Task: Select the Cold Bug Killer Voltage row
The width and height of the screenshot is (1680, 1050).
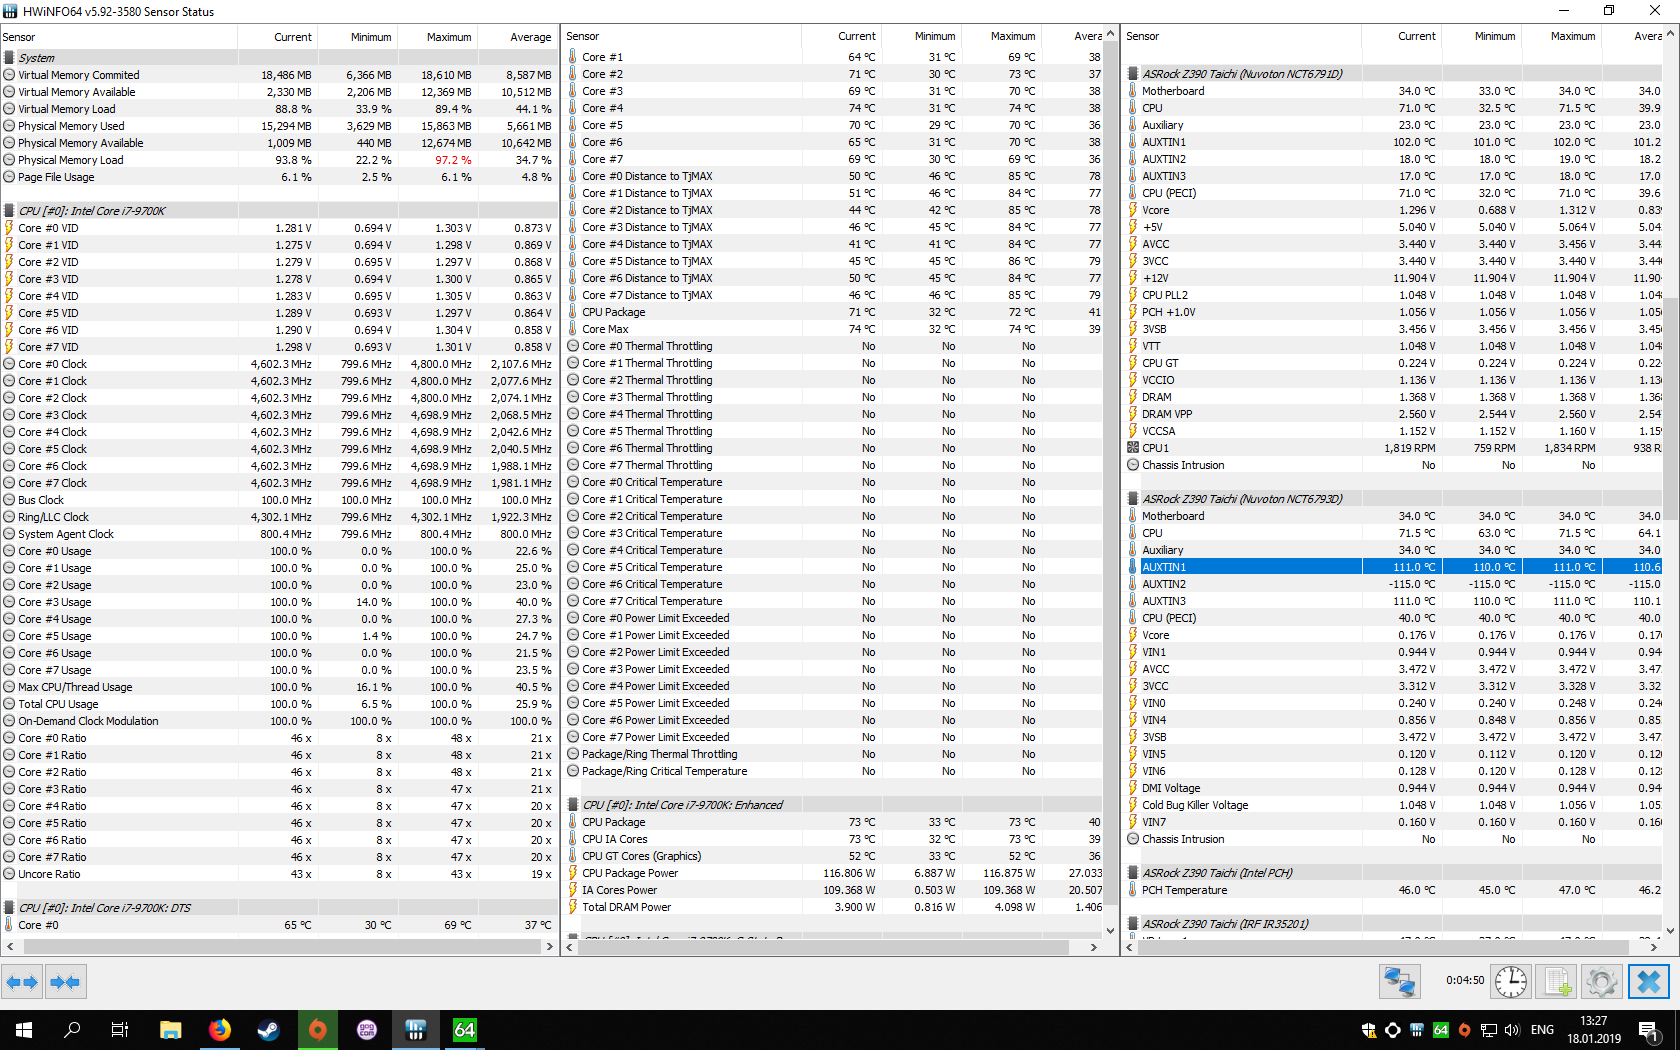Action: (1394, 805)
